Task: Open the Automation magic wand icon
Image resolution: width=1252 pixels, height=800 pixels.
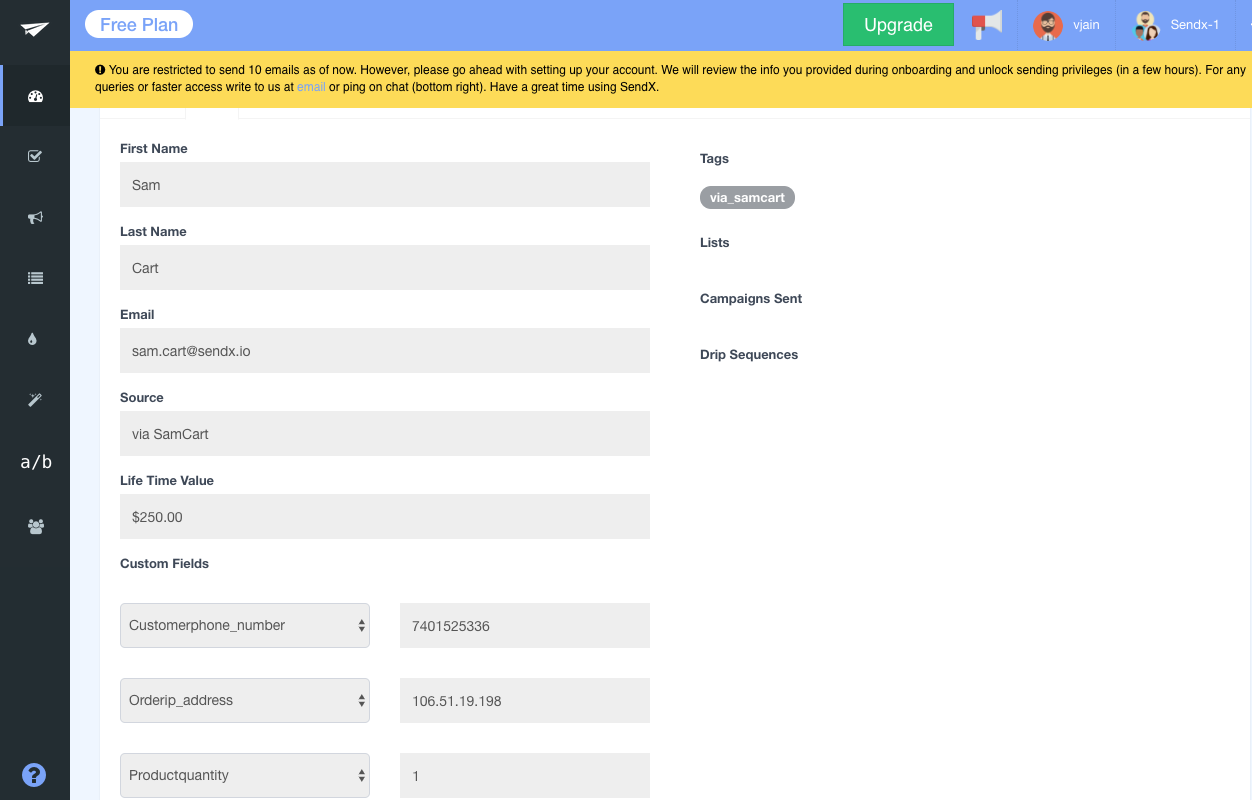Action: pos(35,400)
